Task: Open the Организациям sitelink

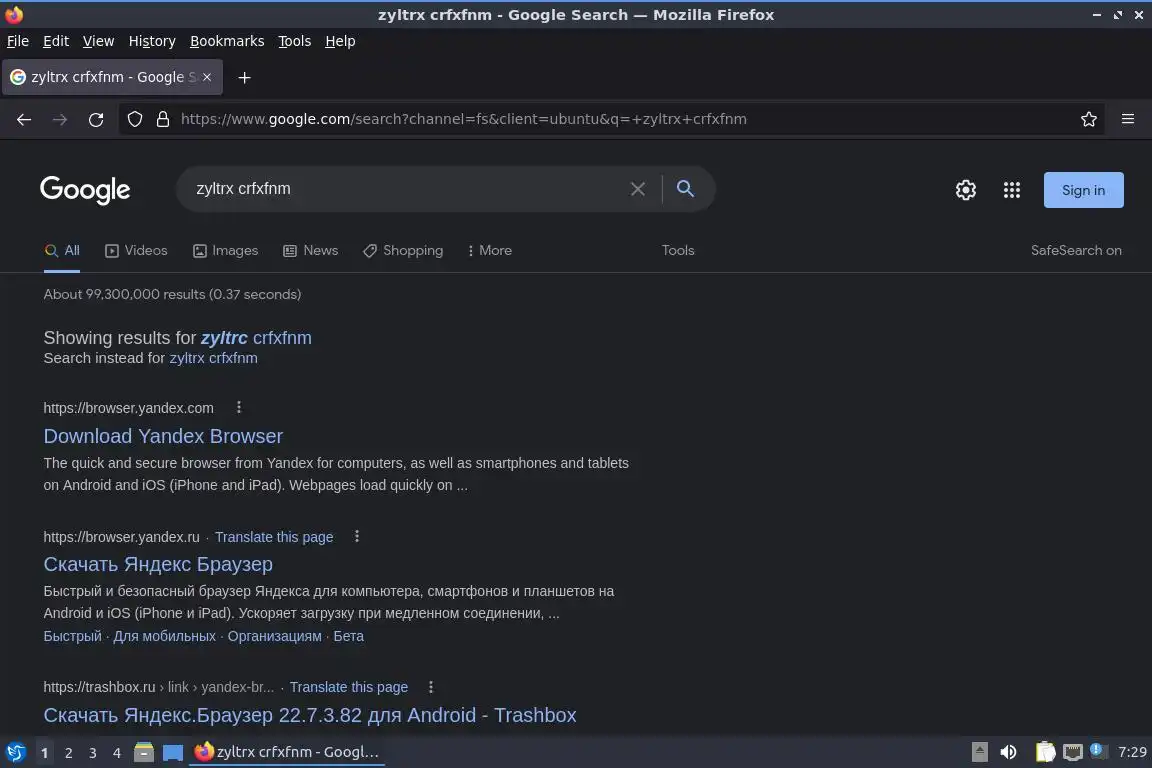Action: pos(275,636)
